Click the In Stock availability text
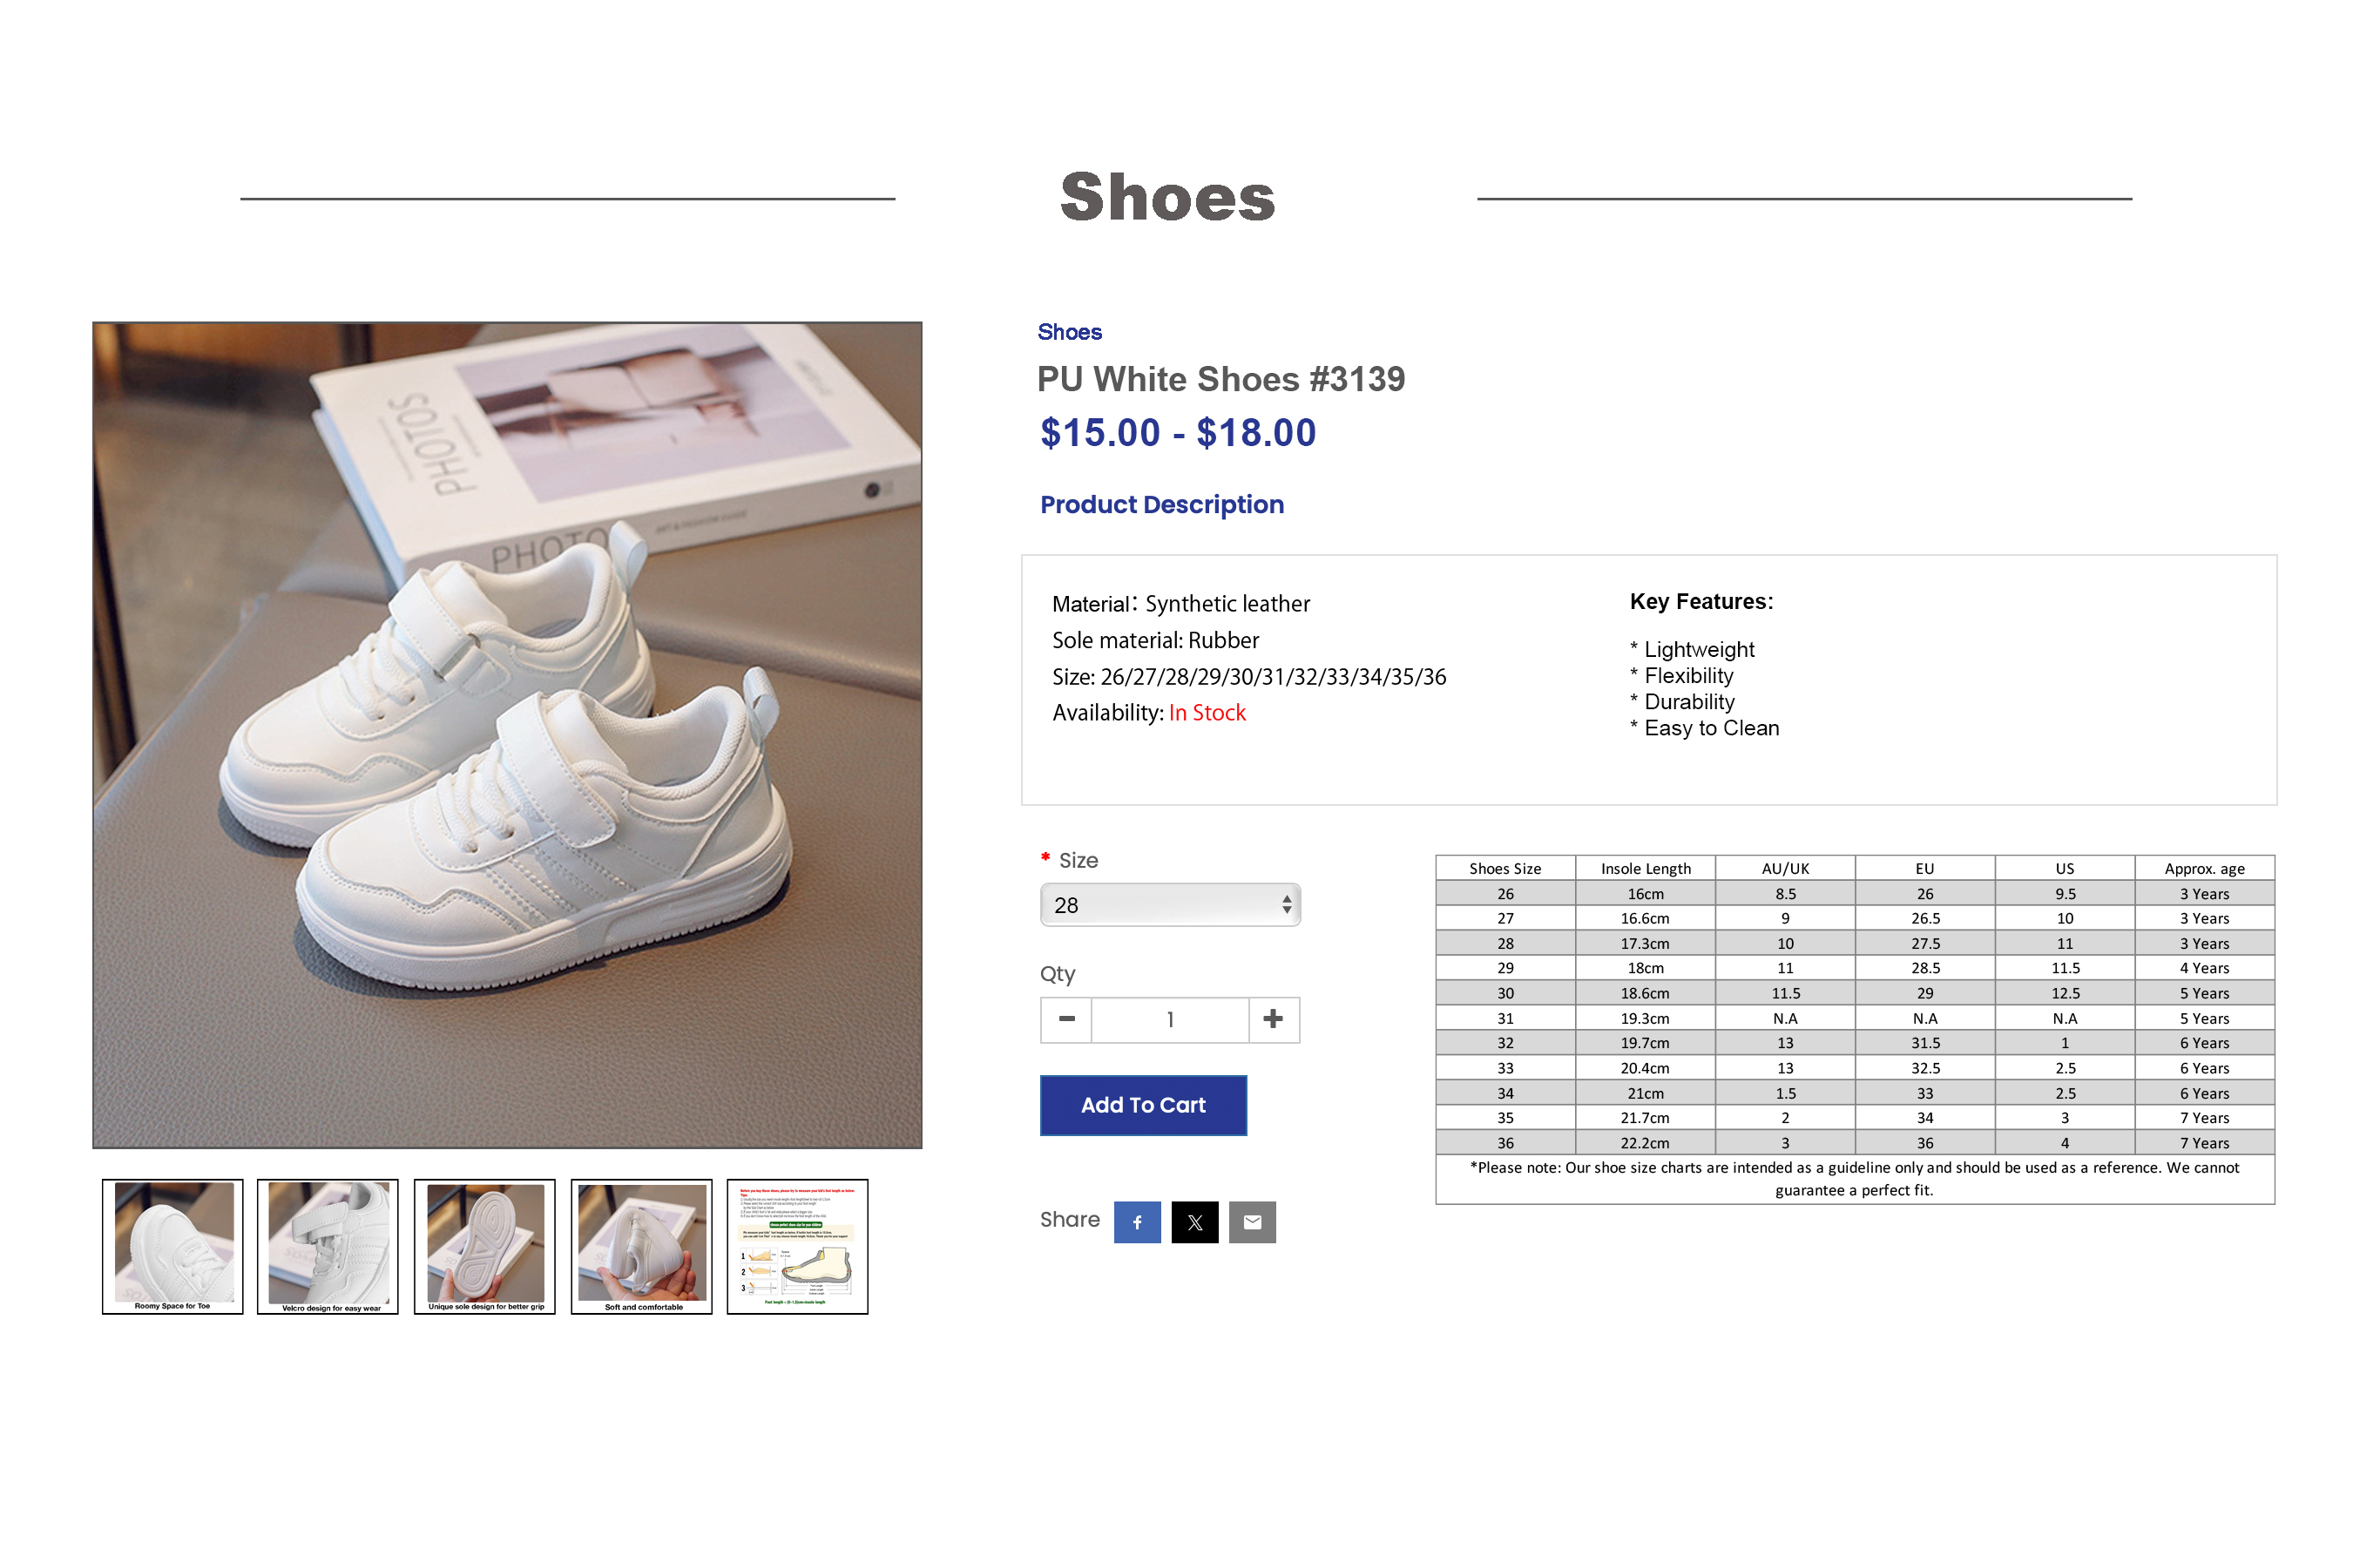Viewport: 2380px width, 1543px height. click(1207, 713)
